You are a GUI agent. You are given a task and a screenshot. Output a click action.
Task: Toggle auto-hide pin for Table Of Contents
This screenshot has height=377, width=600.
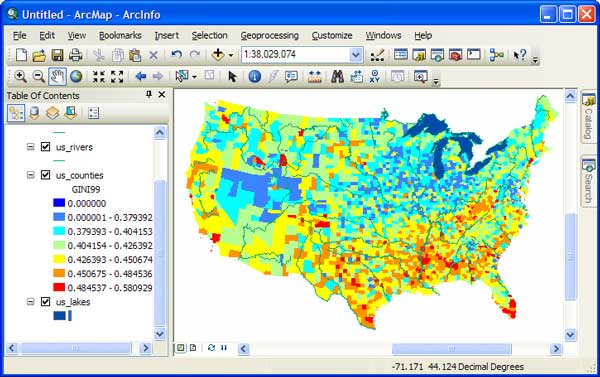[x=149, y=94]
